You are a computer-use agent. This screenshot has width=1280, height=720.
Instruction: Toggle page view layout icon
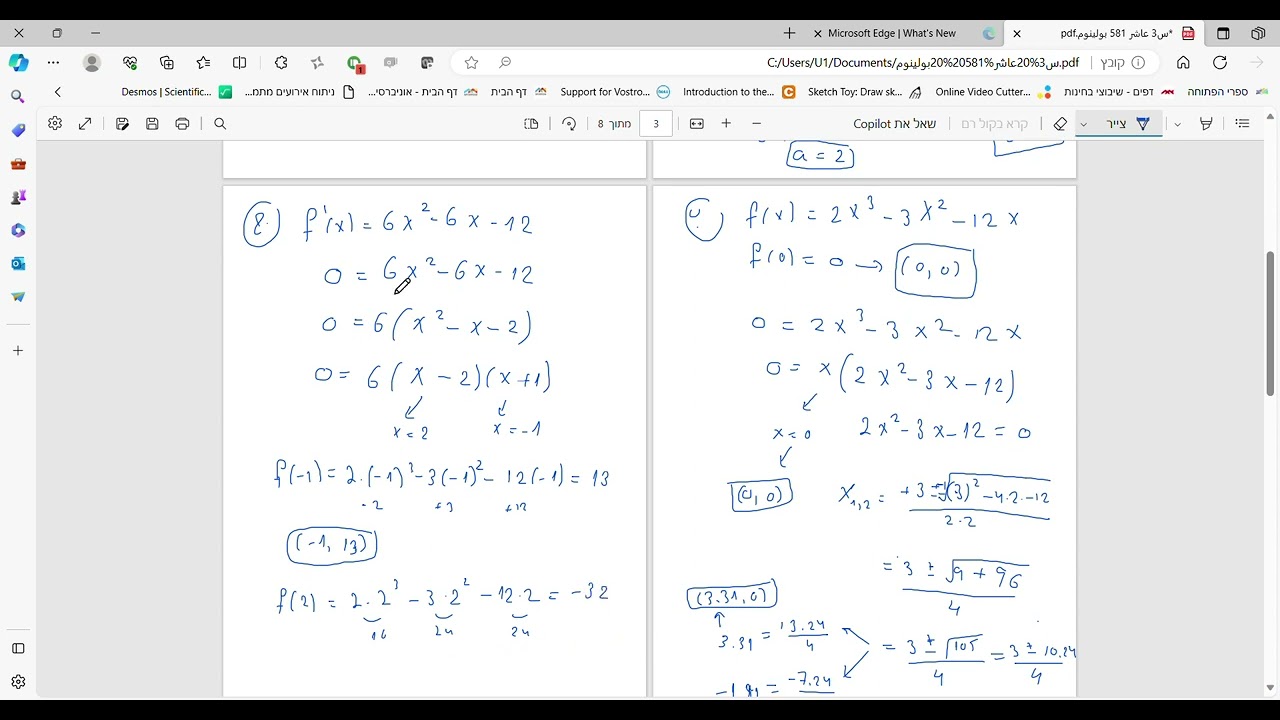(531, 124)
